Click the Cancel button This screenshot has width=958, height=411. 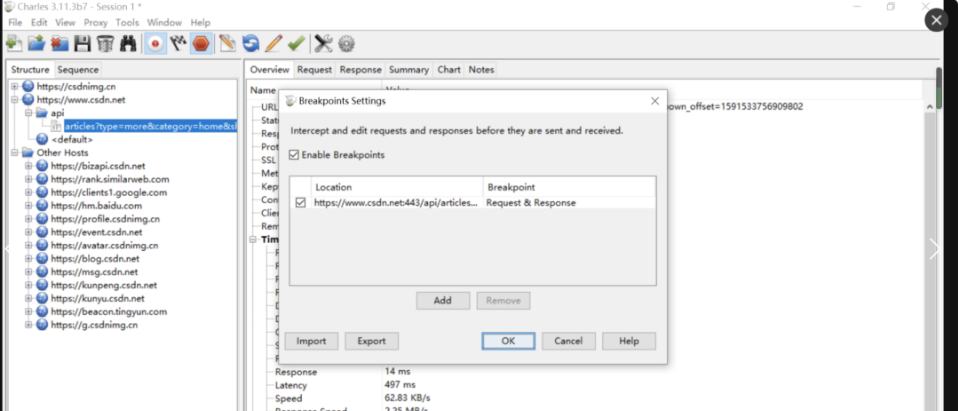568,341
